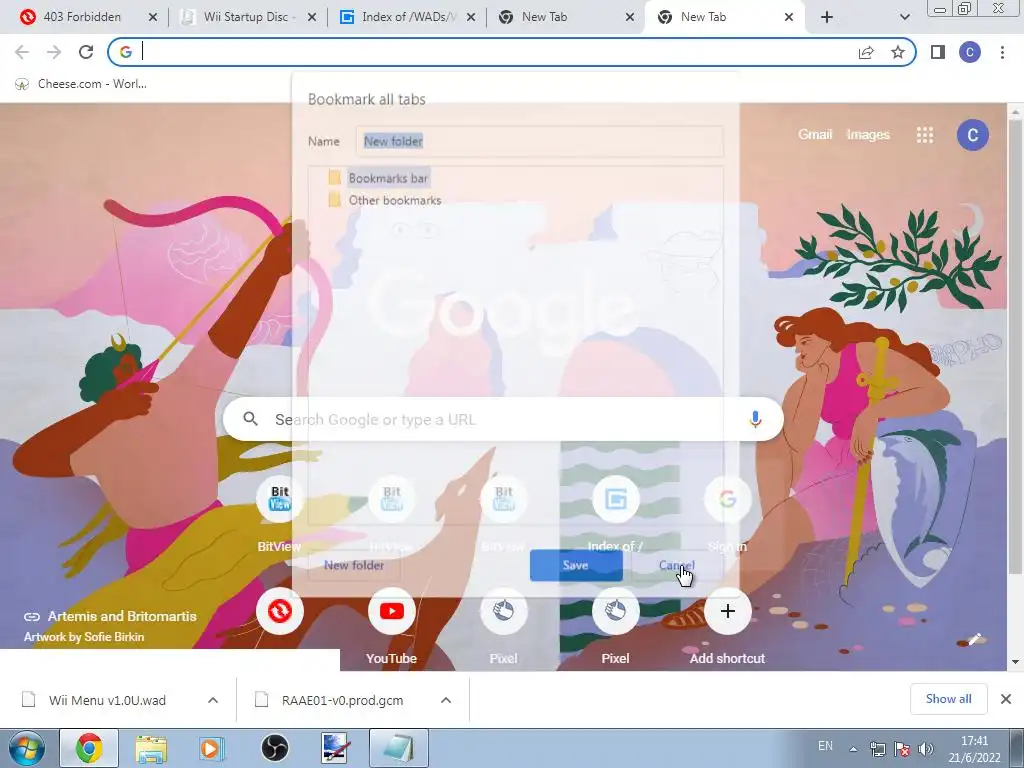Open the Chrome three-dot menu
Image resolution: width=1024 pixels, height=768 pixels.
pos(1002,52)
